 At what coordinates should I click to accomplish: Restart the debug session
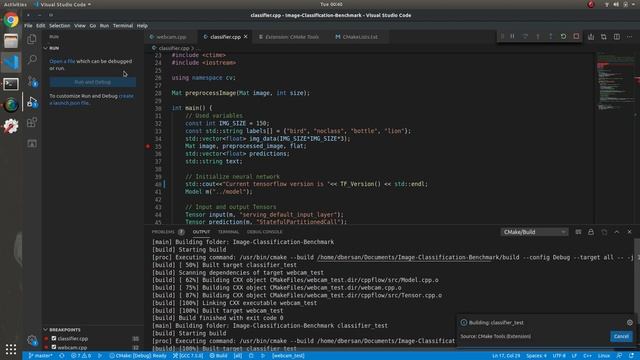[x=563, y=37]
